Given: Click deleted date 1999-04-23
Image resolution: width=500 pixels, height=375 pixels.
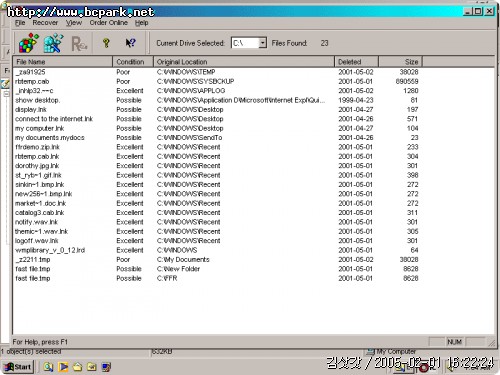Looking at the screenshot, I should 356,100.
